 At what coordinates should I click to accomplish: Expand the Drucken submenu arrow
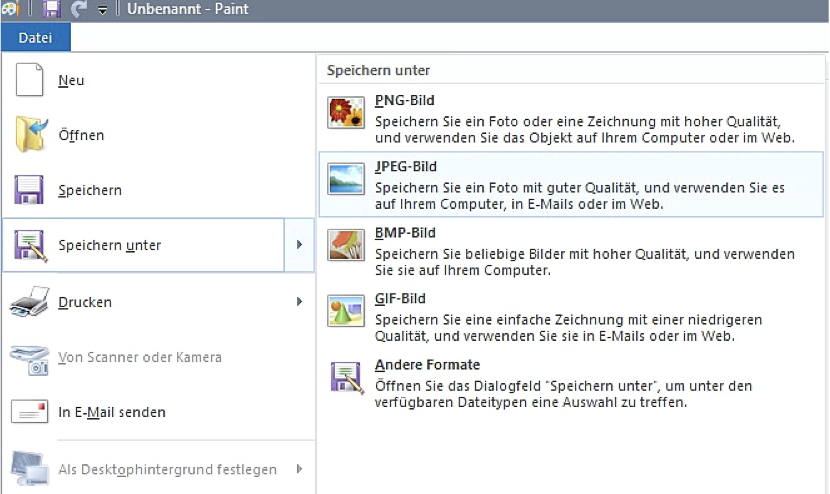pyautogui.click(x=300, y=302)
